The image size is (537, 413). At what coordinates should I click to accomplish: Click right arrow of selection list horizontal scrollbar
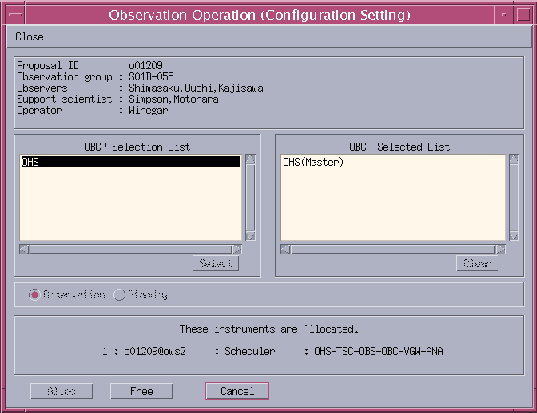pos(237,249)
